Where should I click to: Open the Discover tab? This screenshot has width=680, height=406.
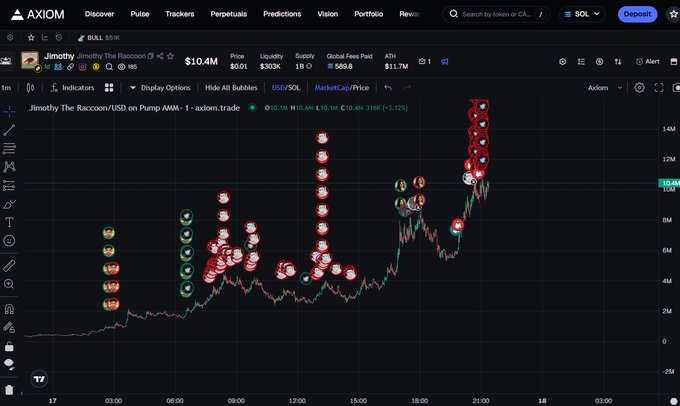click(99, 14)
